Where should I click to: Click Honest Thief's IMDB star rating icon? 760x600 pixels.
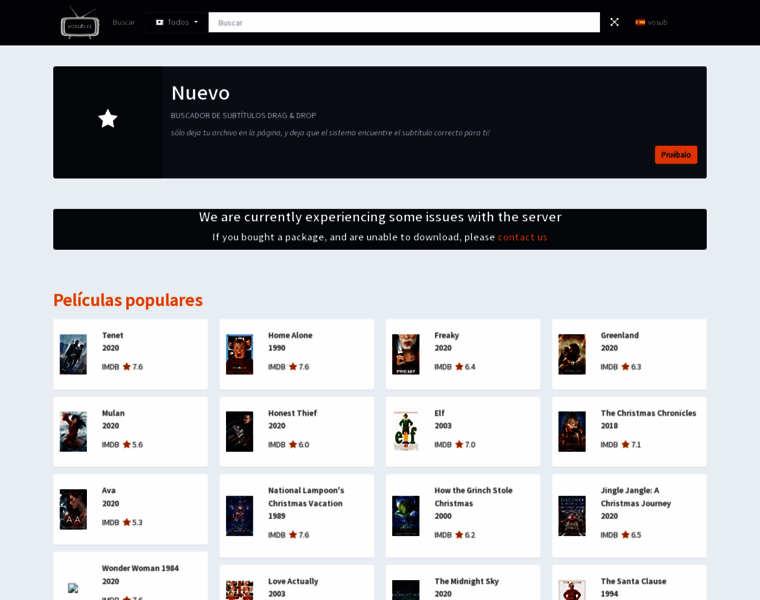293,444
